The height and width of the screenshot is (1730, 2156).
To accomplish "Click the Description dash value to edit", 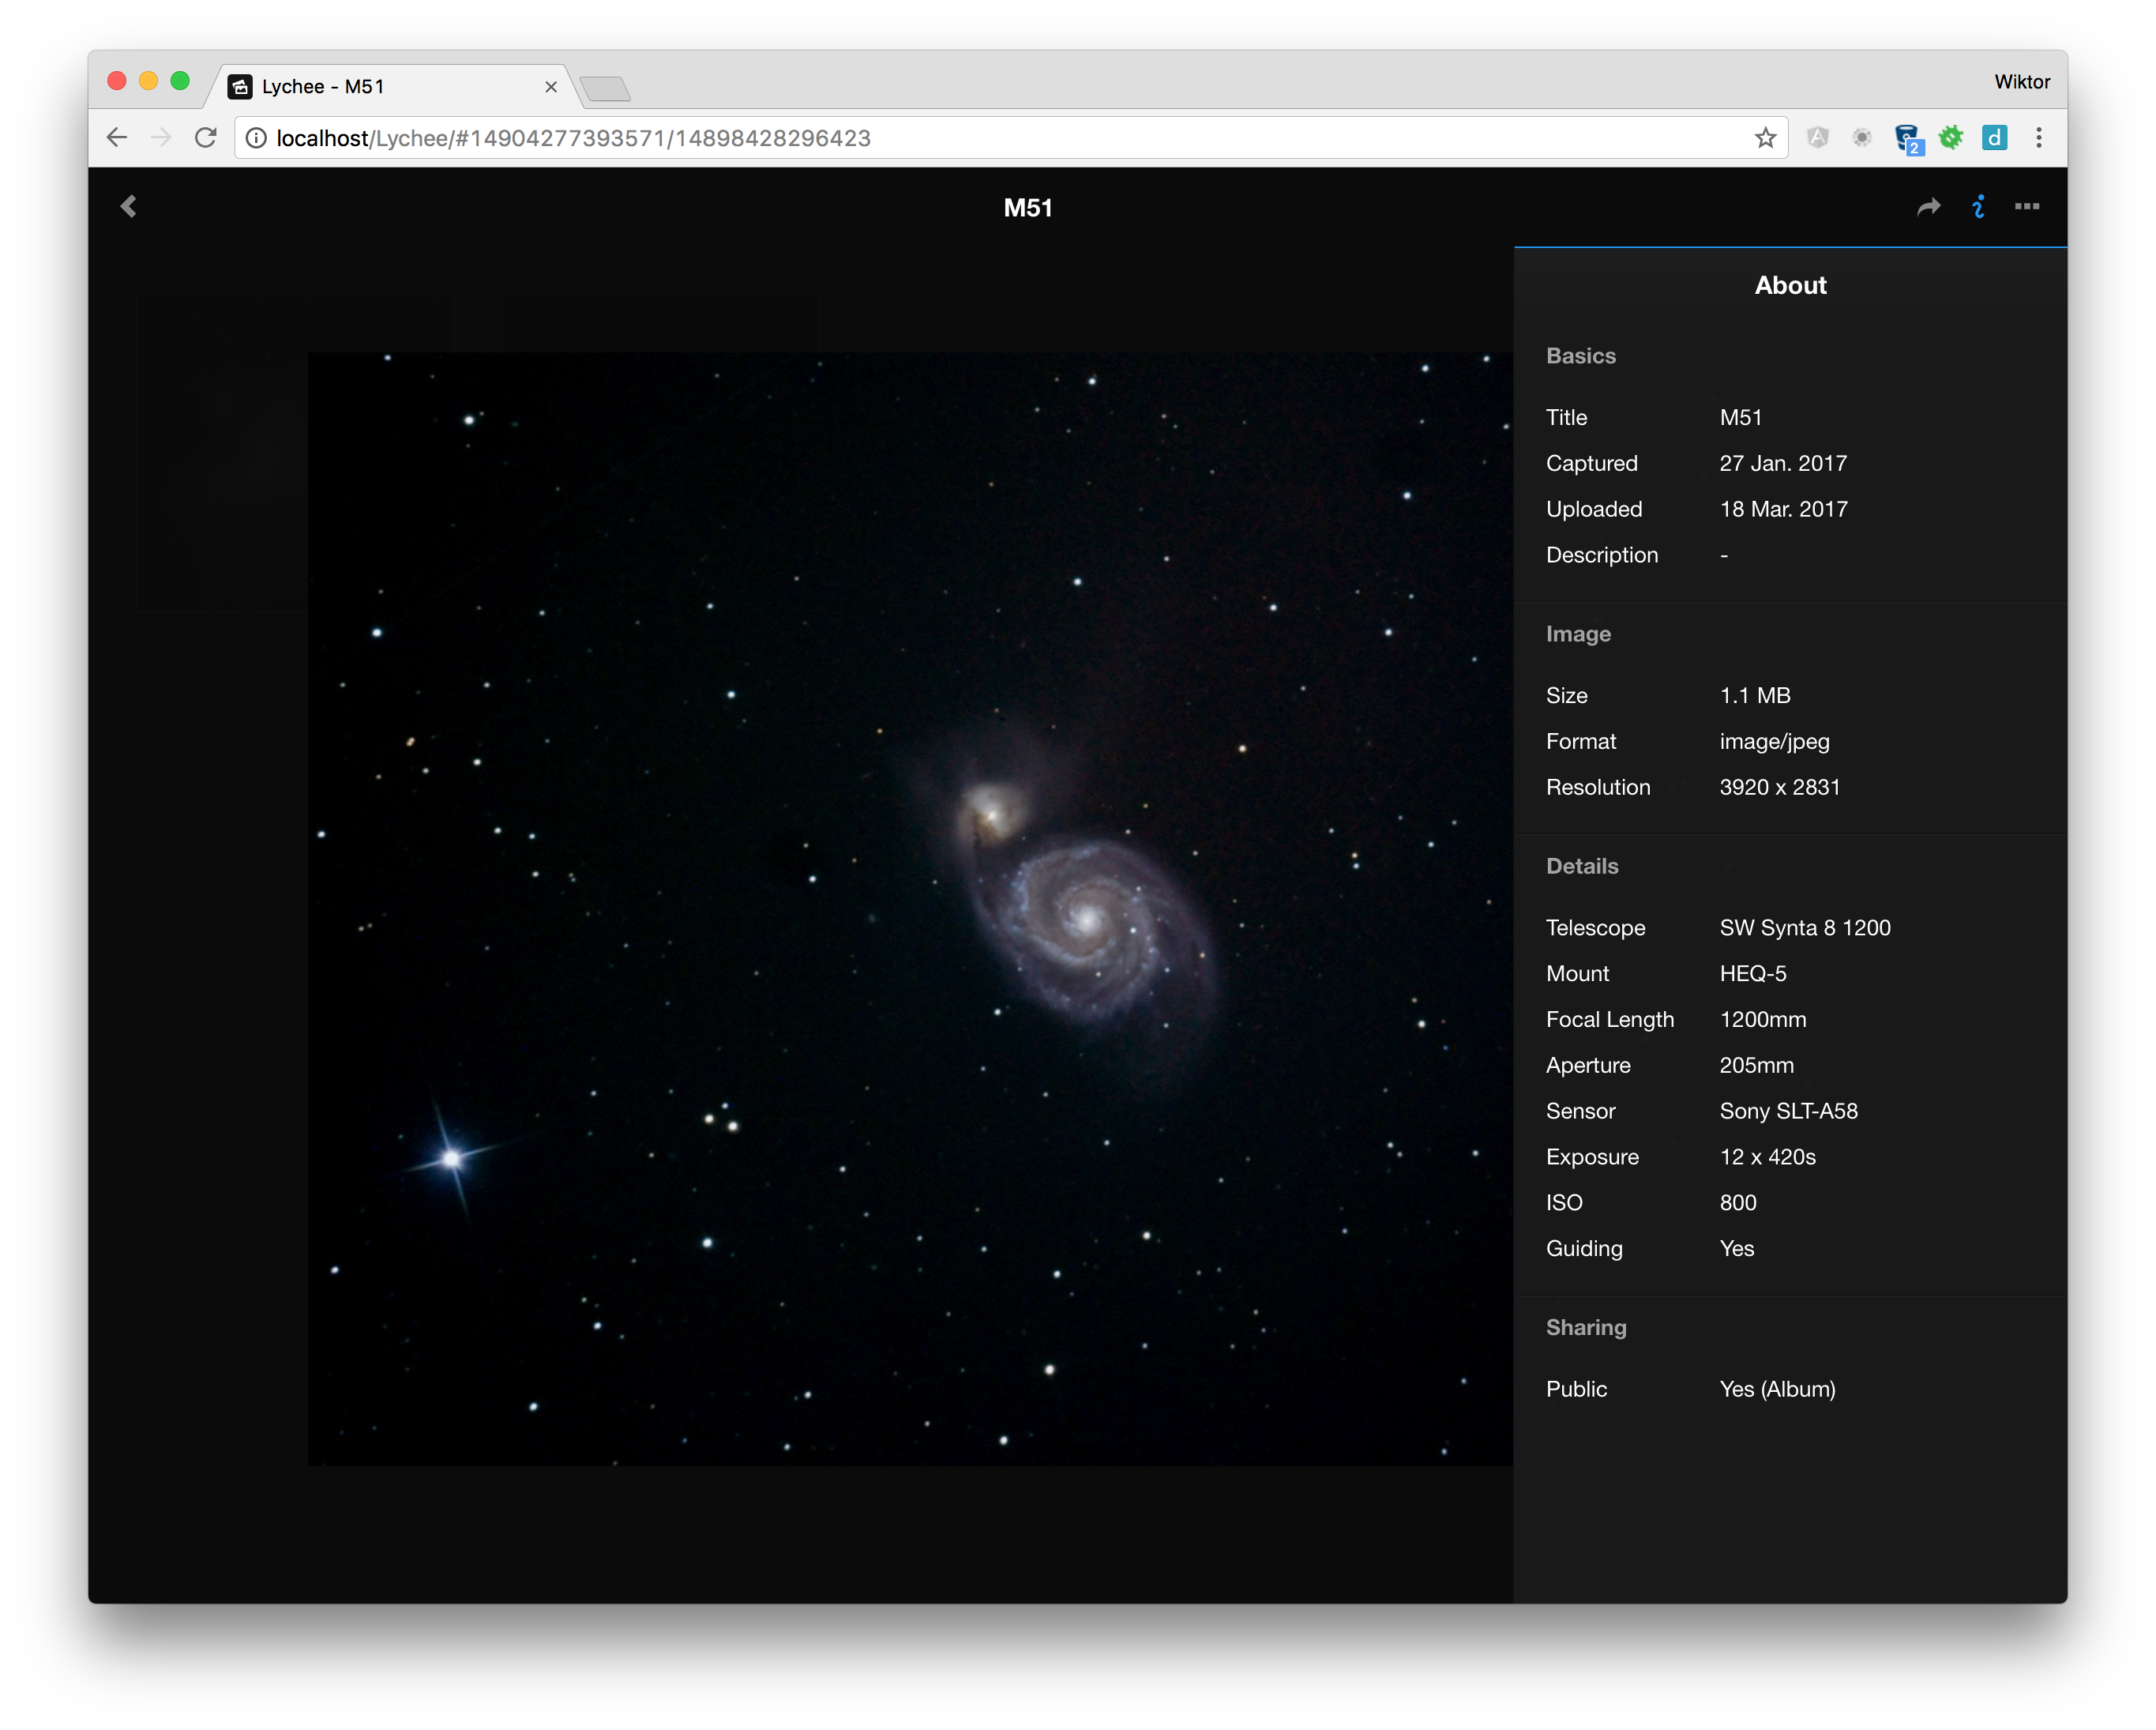I will point(1724,555).
